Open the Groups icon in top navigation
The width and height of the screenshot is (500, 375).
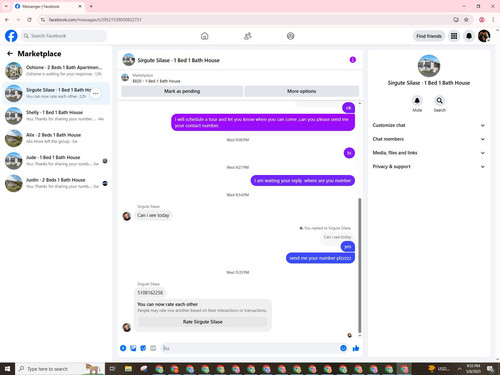pos(290,36)
